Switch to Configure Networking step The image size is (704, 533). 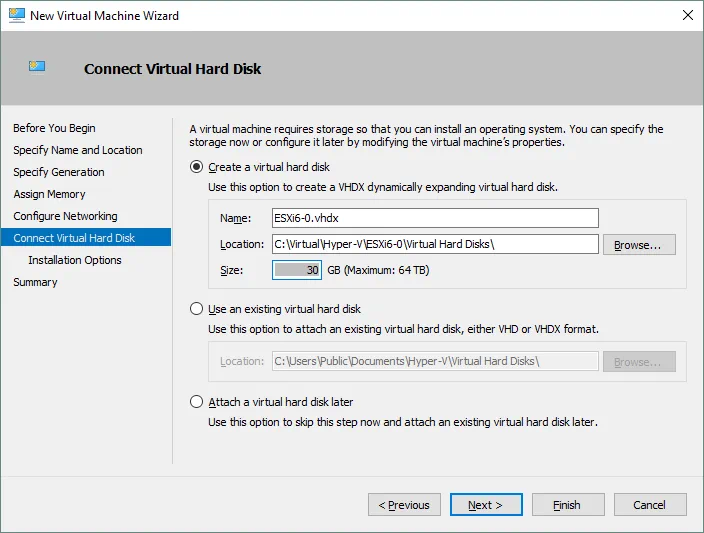point(65,216)
